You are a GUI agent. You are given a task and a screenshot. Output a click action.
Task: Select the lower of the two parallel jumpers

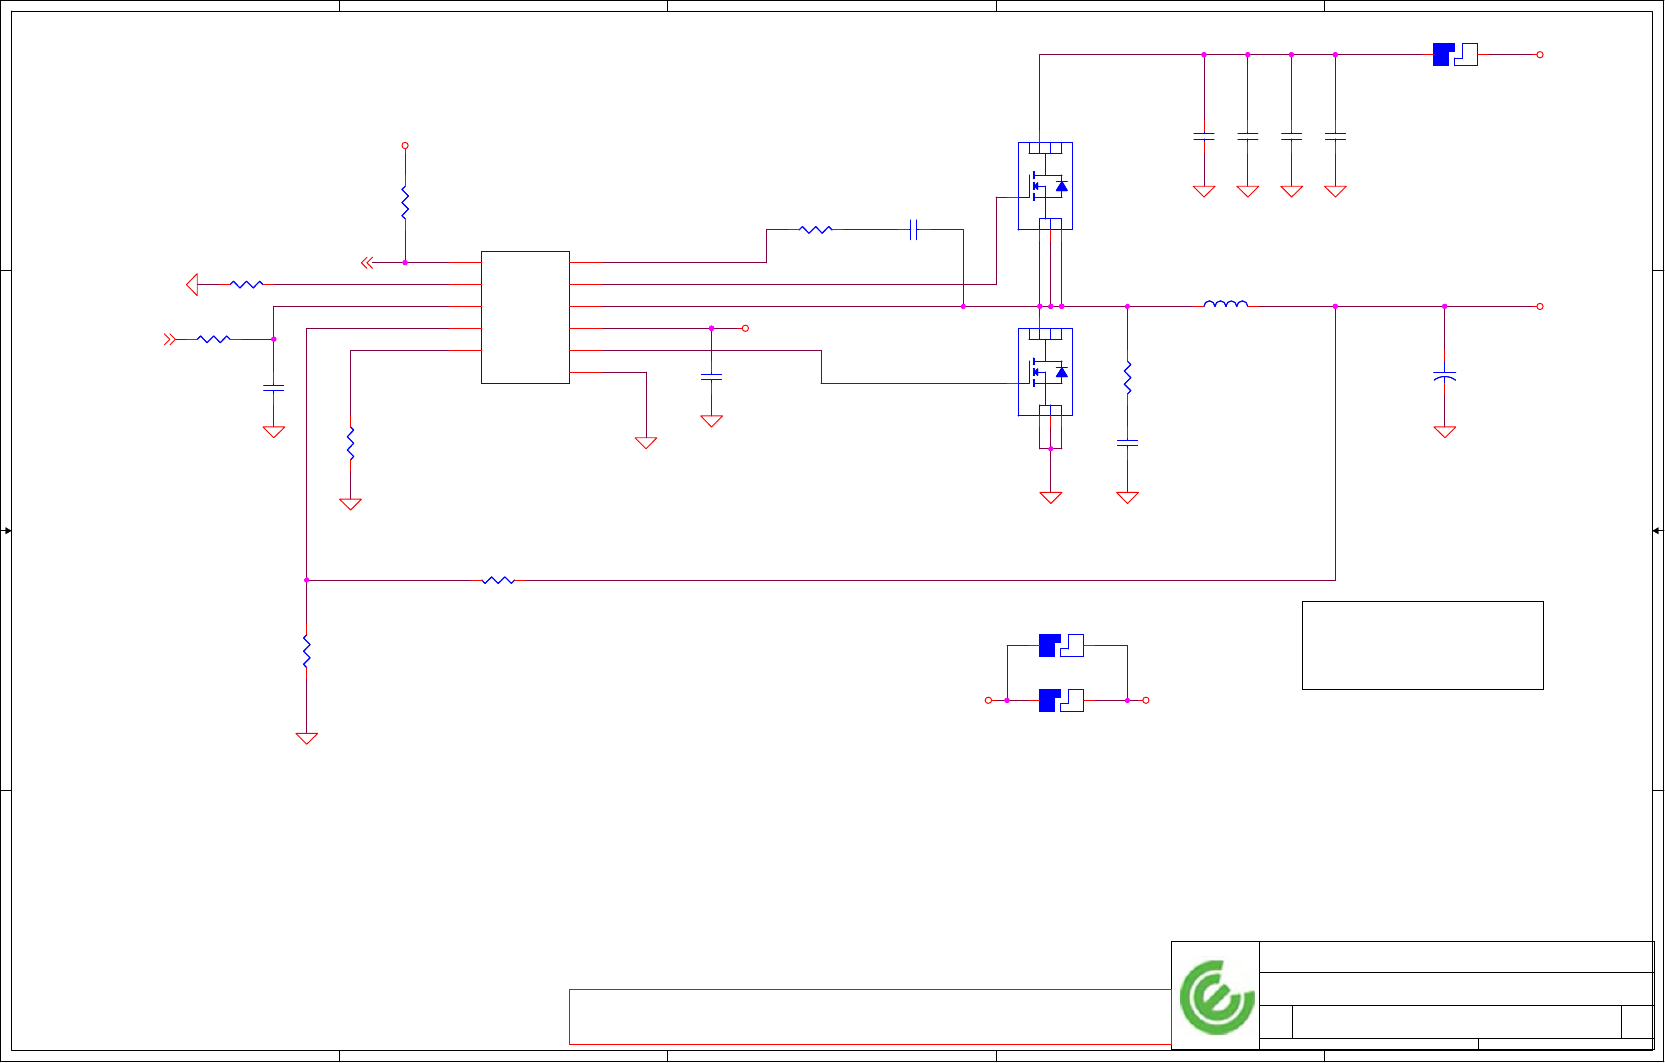click(x=1061, y=700)
